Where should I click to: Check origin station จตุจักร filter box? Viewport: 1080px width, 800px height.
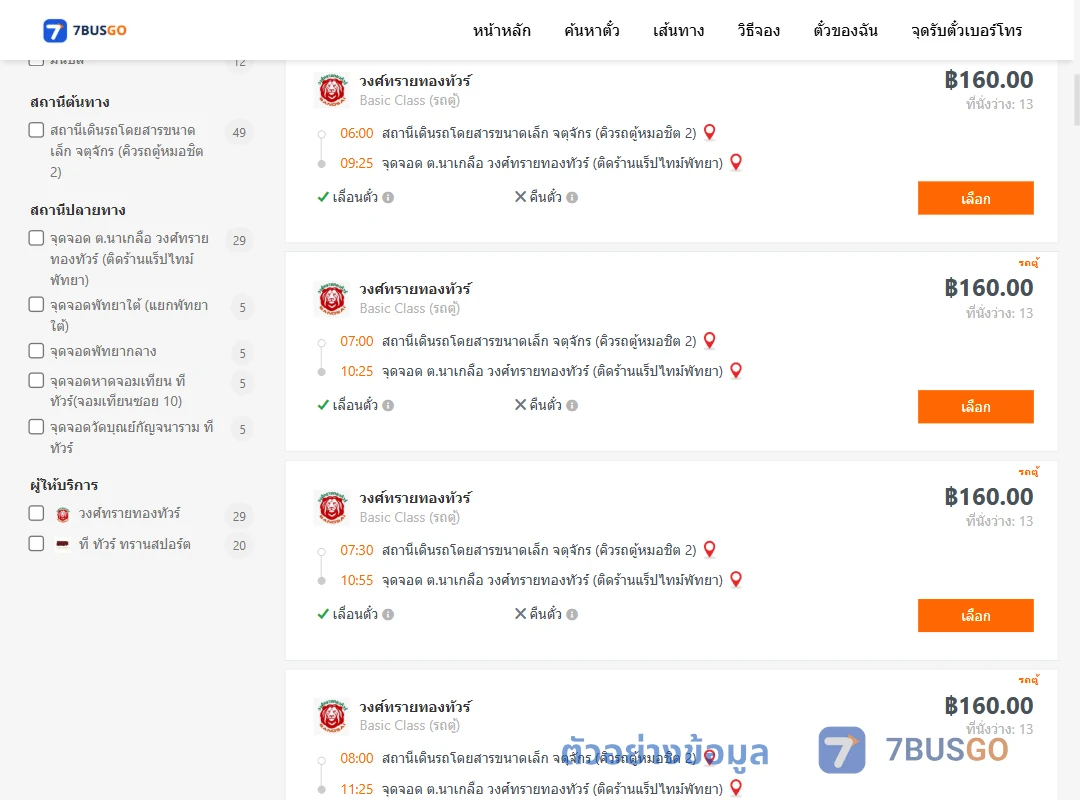pos(37,130)
